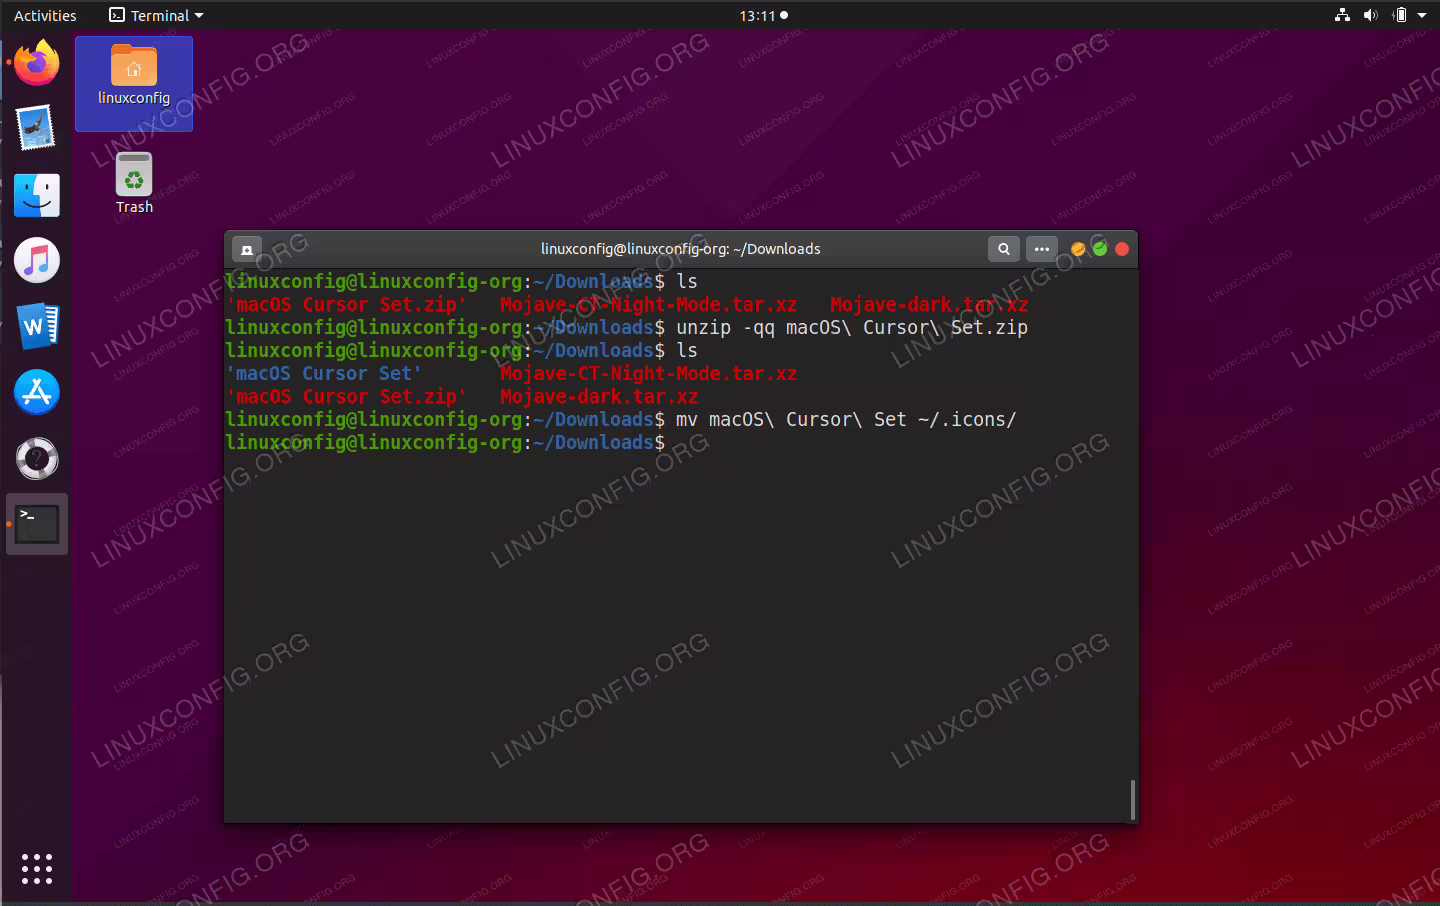This screenshot has width=1440, height=906.
Task: Open the 13:11 clock calendar panel
Action: coord(763,15)
